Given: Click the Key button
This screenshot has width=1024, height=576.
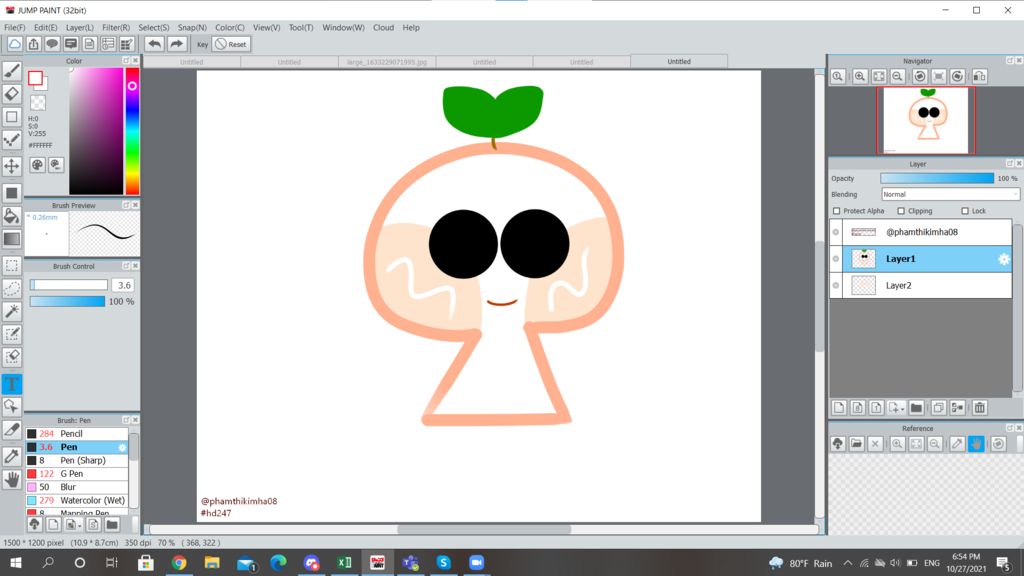Looking at the screenshot, I should tap(202, 44).
